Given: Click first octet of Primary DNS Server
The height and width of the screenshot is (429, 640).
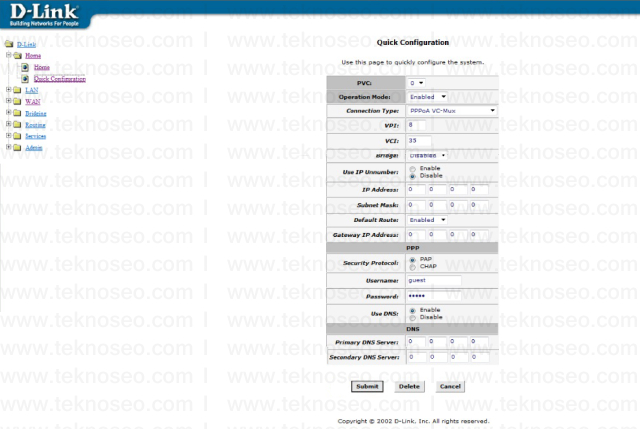Looking at the screenshot, I should click(x=416, y=342).
